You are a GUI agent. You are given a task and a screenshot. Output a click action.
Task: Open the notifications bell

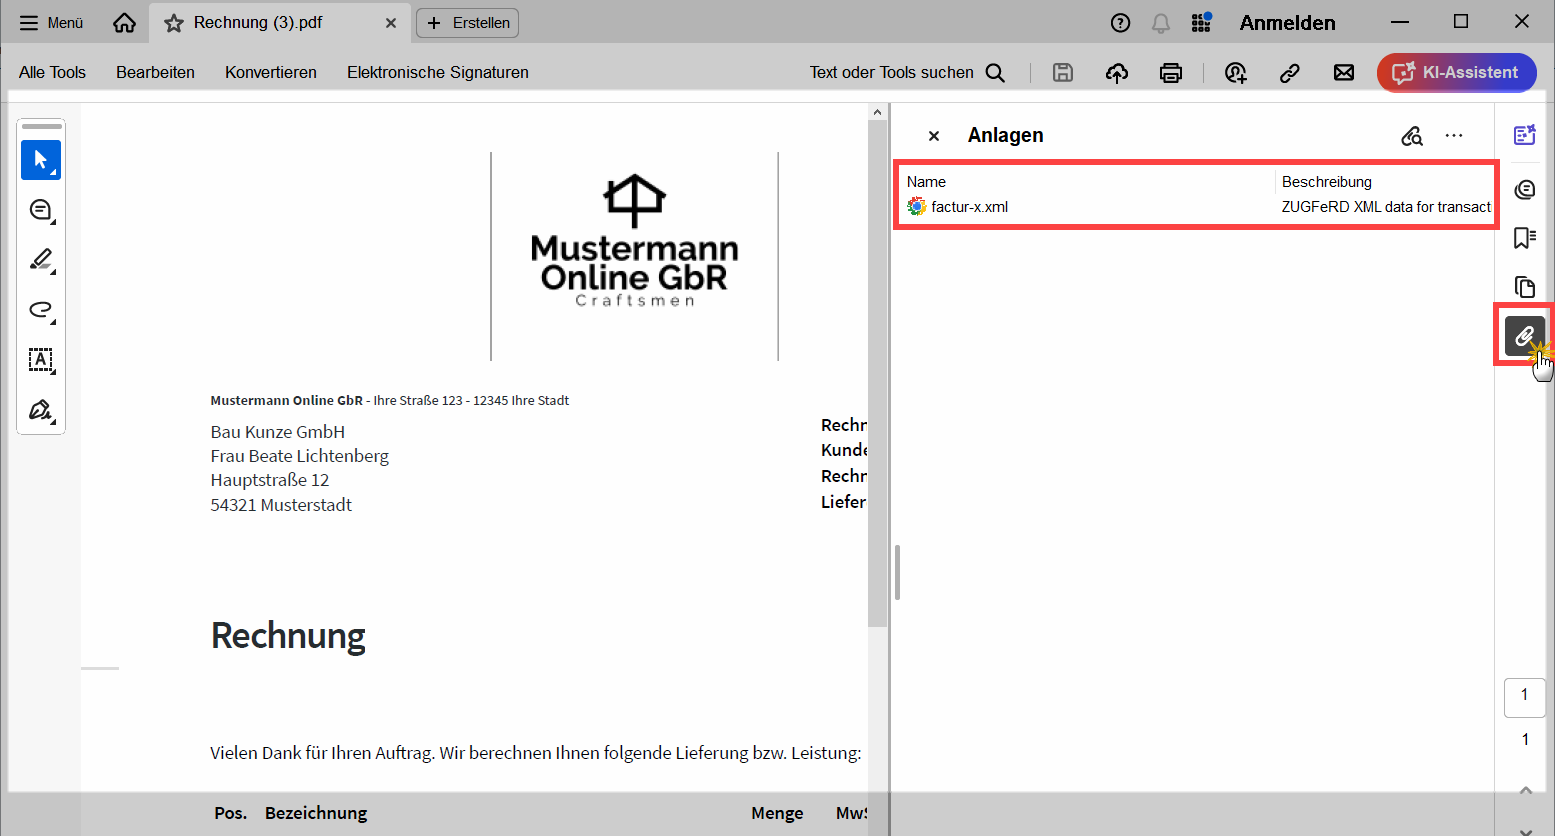click(1161, 22)
